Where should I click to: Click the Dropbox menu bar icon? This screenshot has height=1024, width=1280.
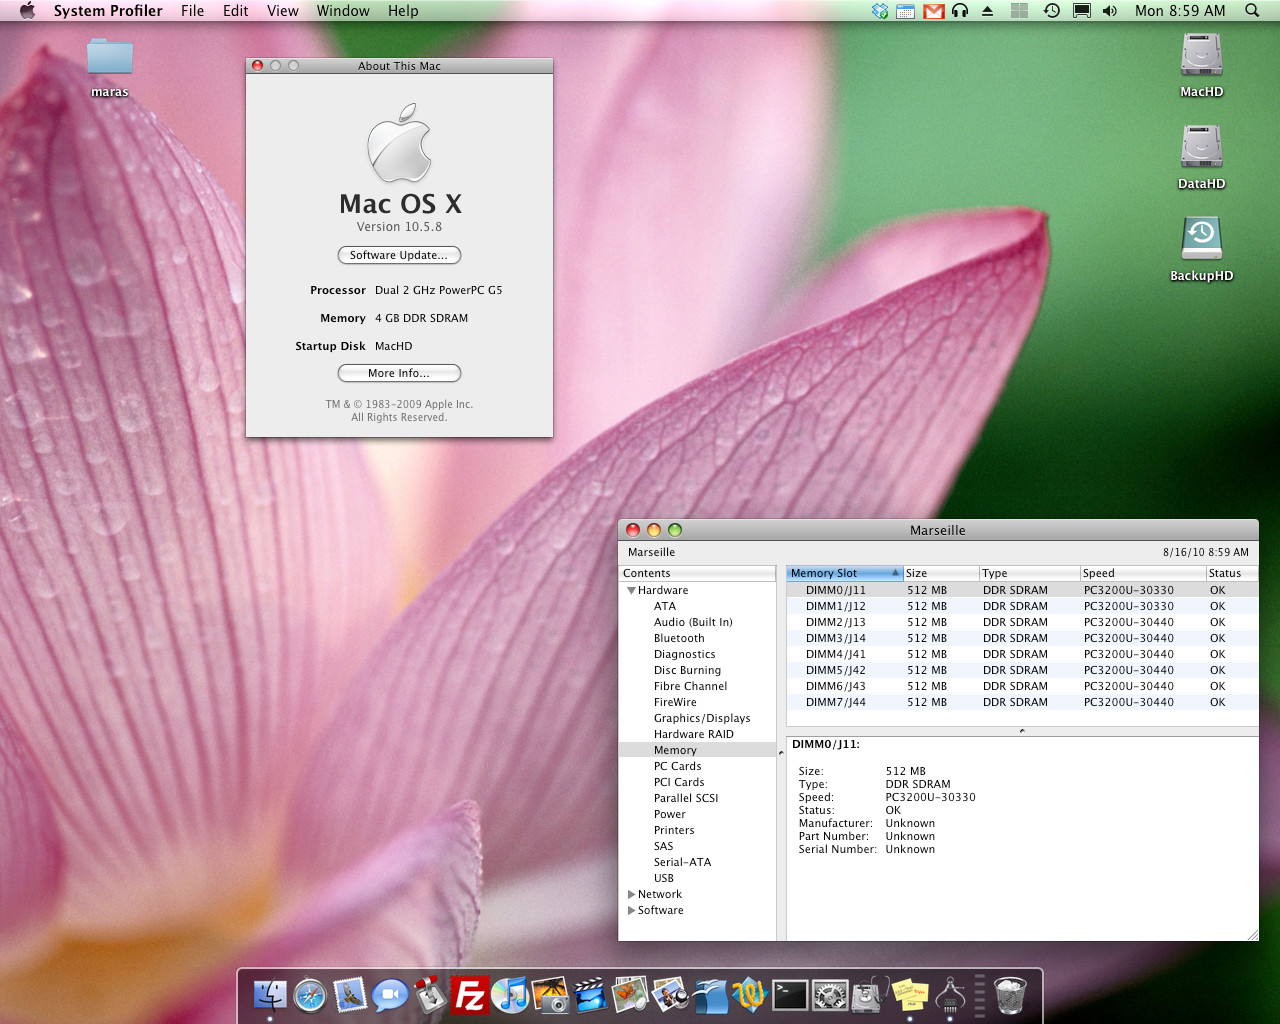point(880,11)
